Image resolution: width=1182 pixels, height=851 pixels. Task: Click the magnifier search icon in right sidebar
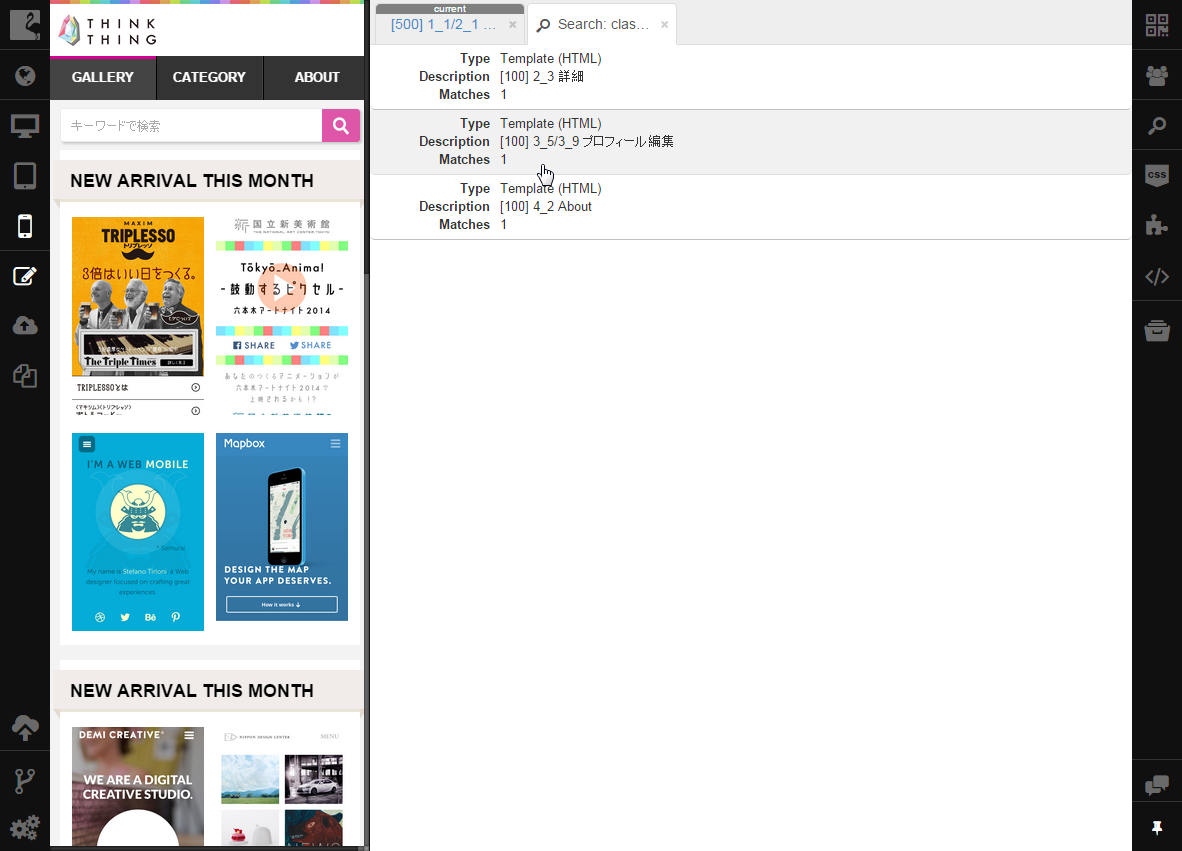[x=1157, y=126]
